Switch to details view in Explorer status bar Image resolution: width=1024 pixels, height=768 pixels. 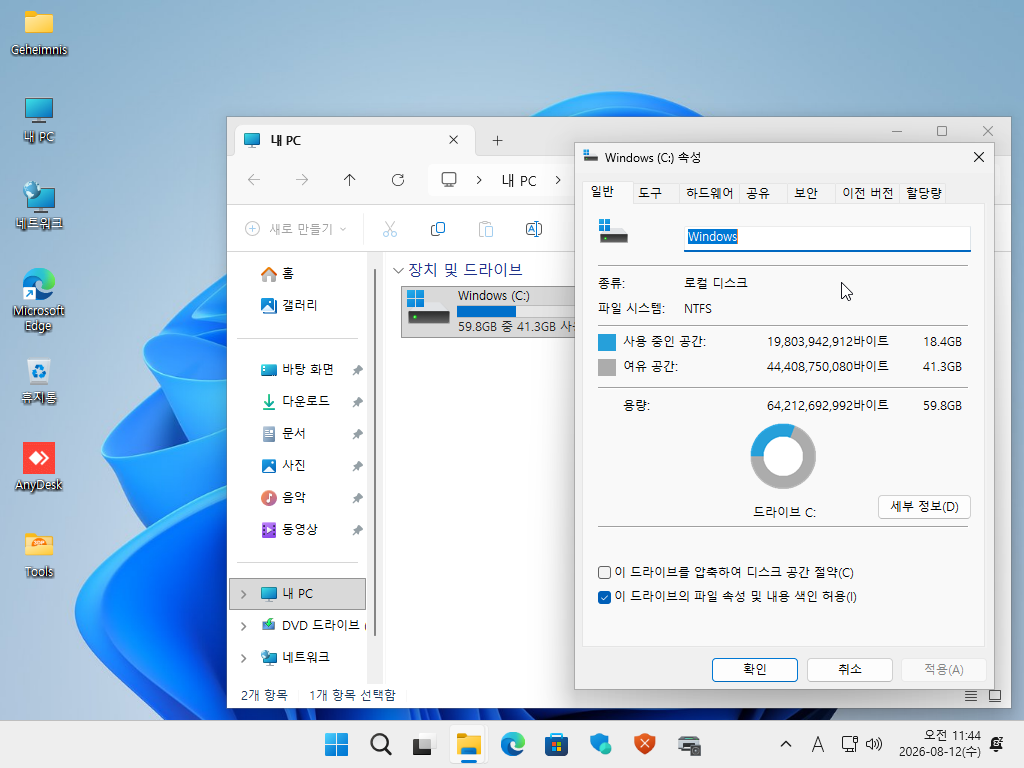pyautogui.click(x=971, y=696)
